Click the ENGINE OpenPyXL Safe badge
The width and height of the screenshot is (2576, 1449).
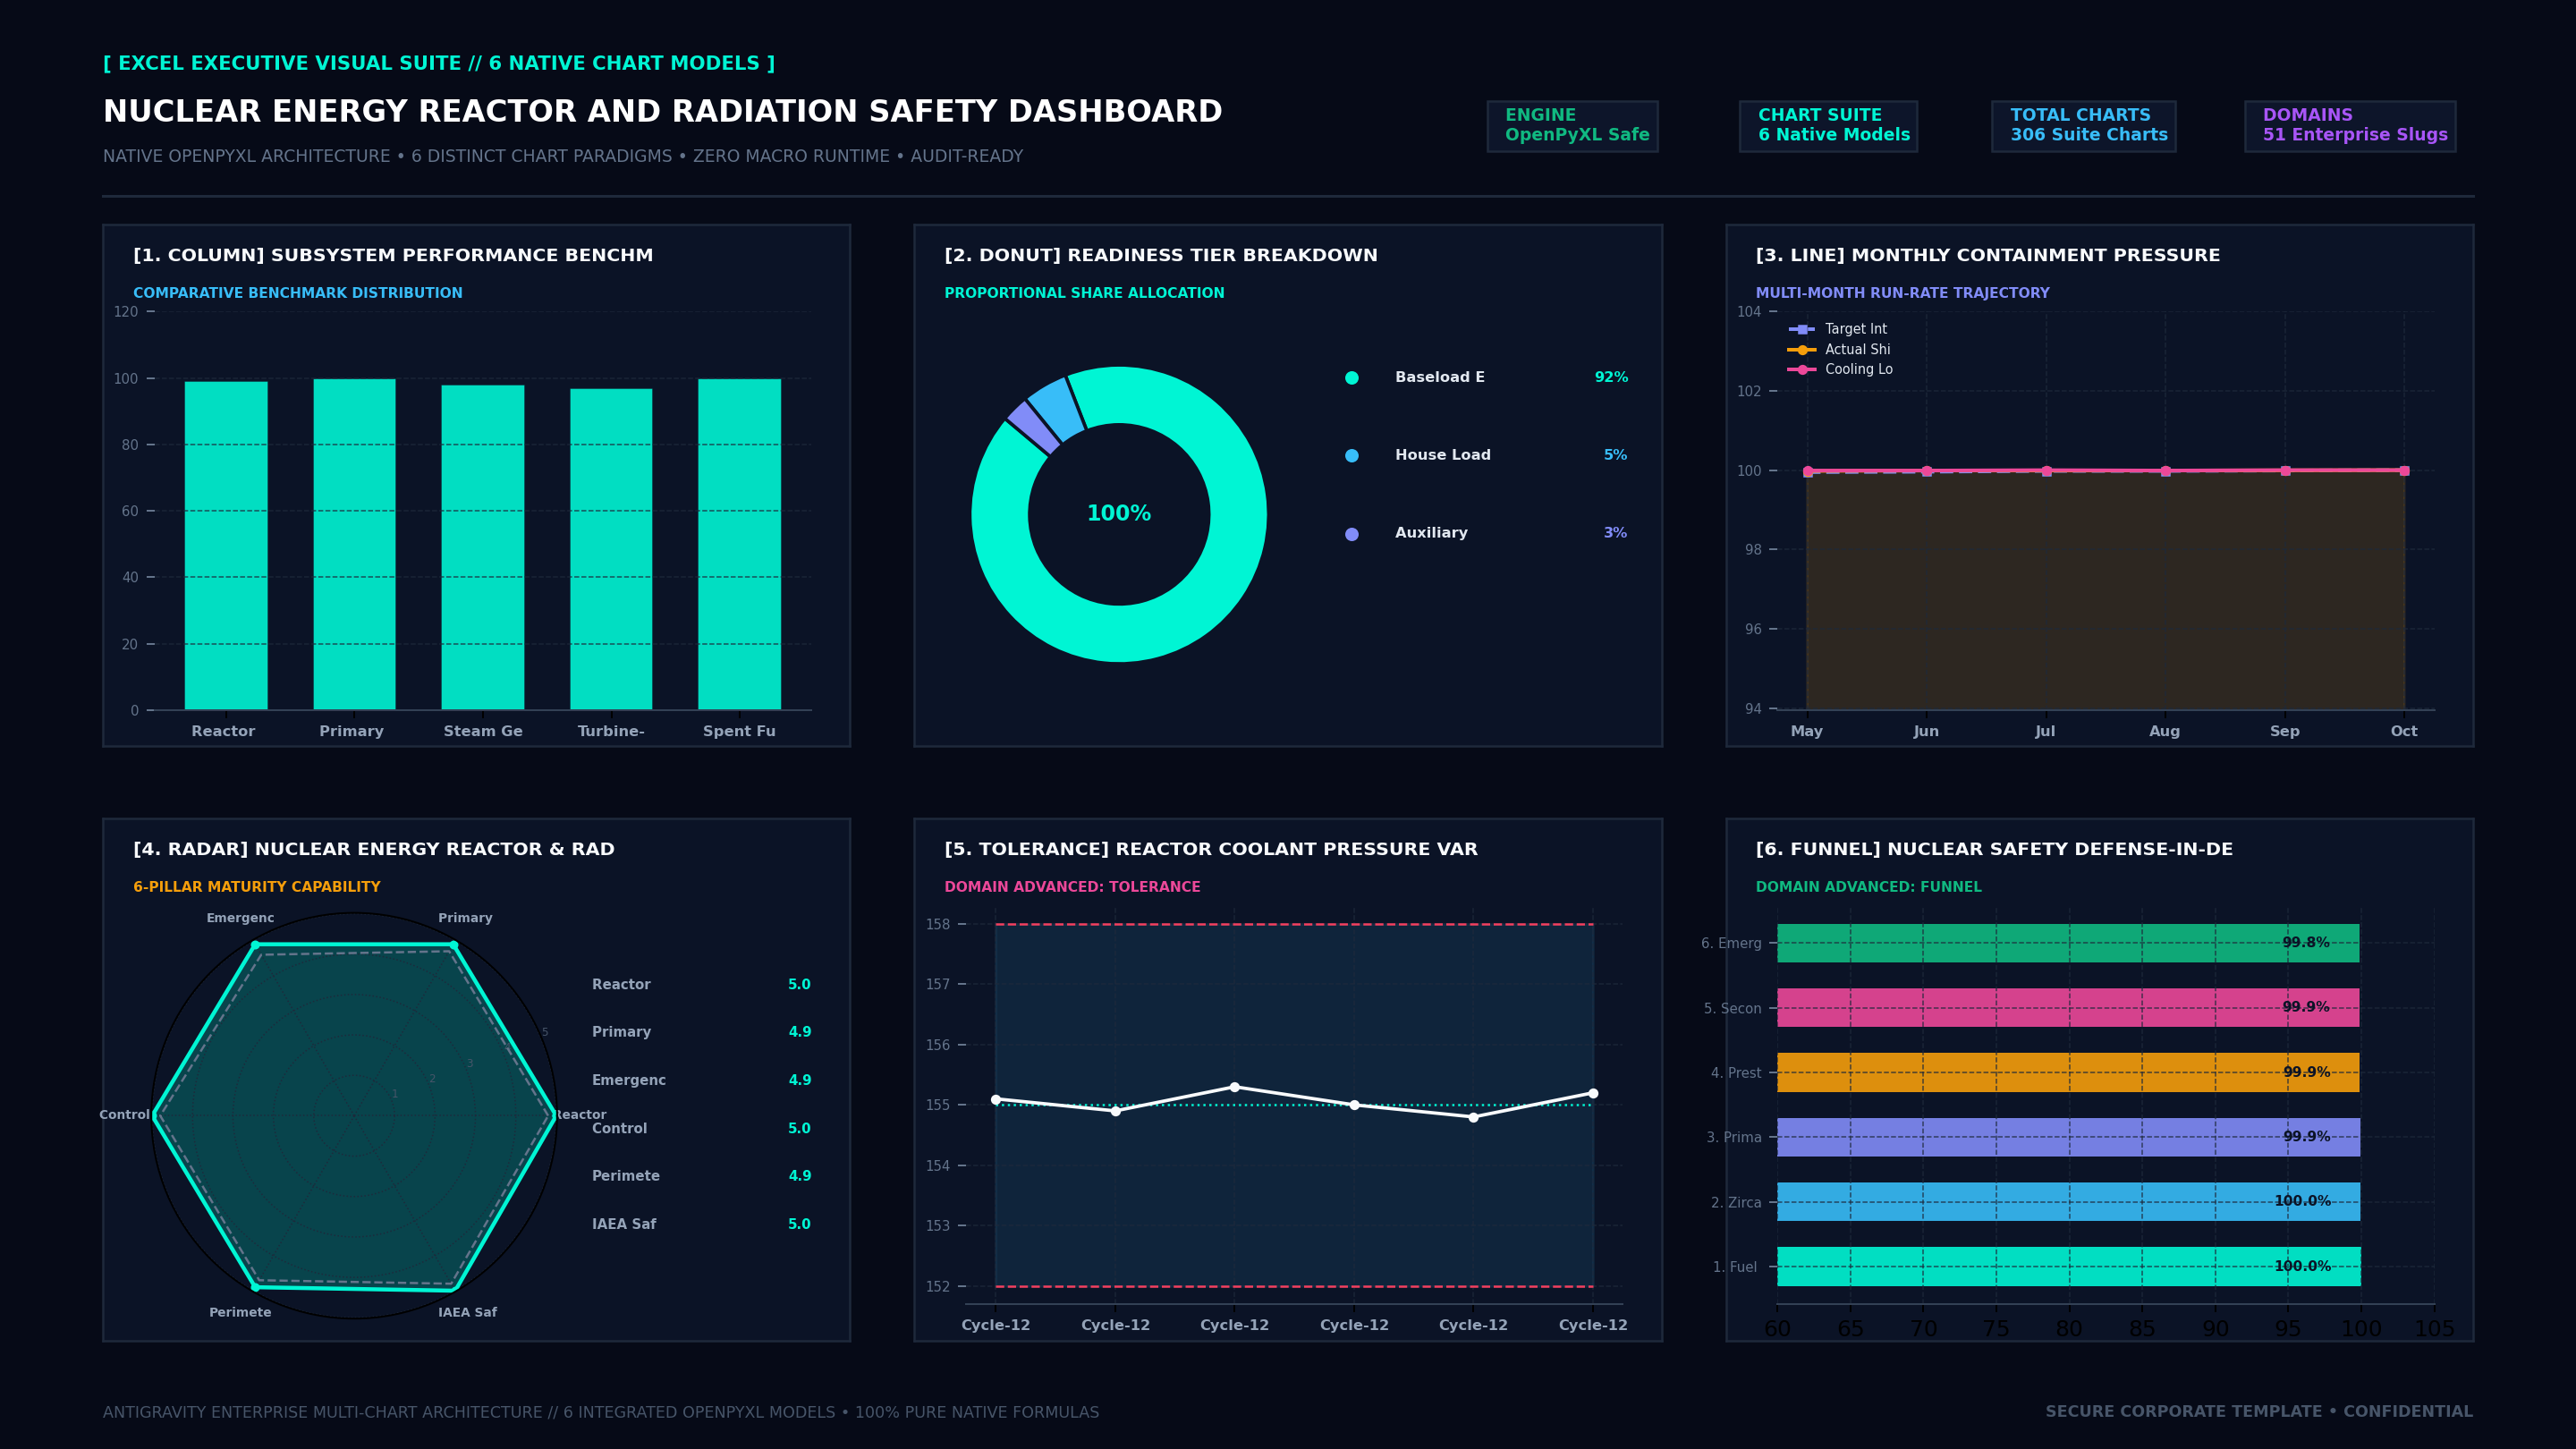click(1572, 126)
